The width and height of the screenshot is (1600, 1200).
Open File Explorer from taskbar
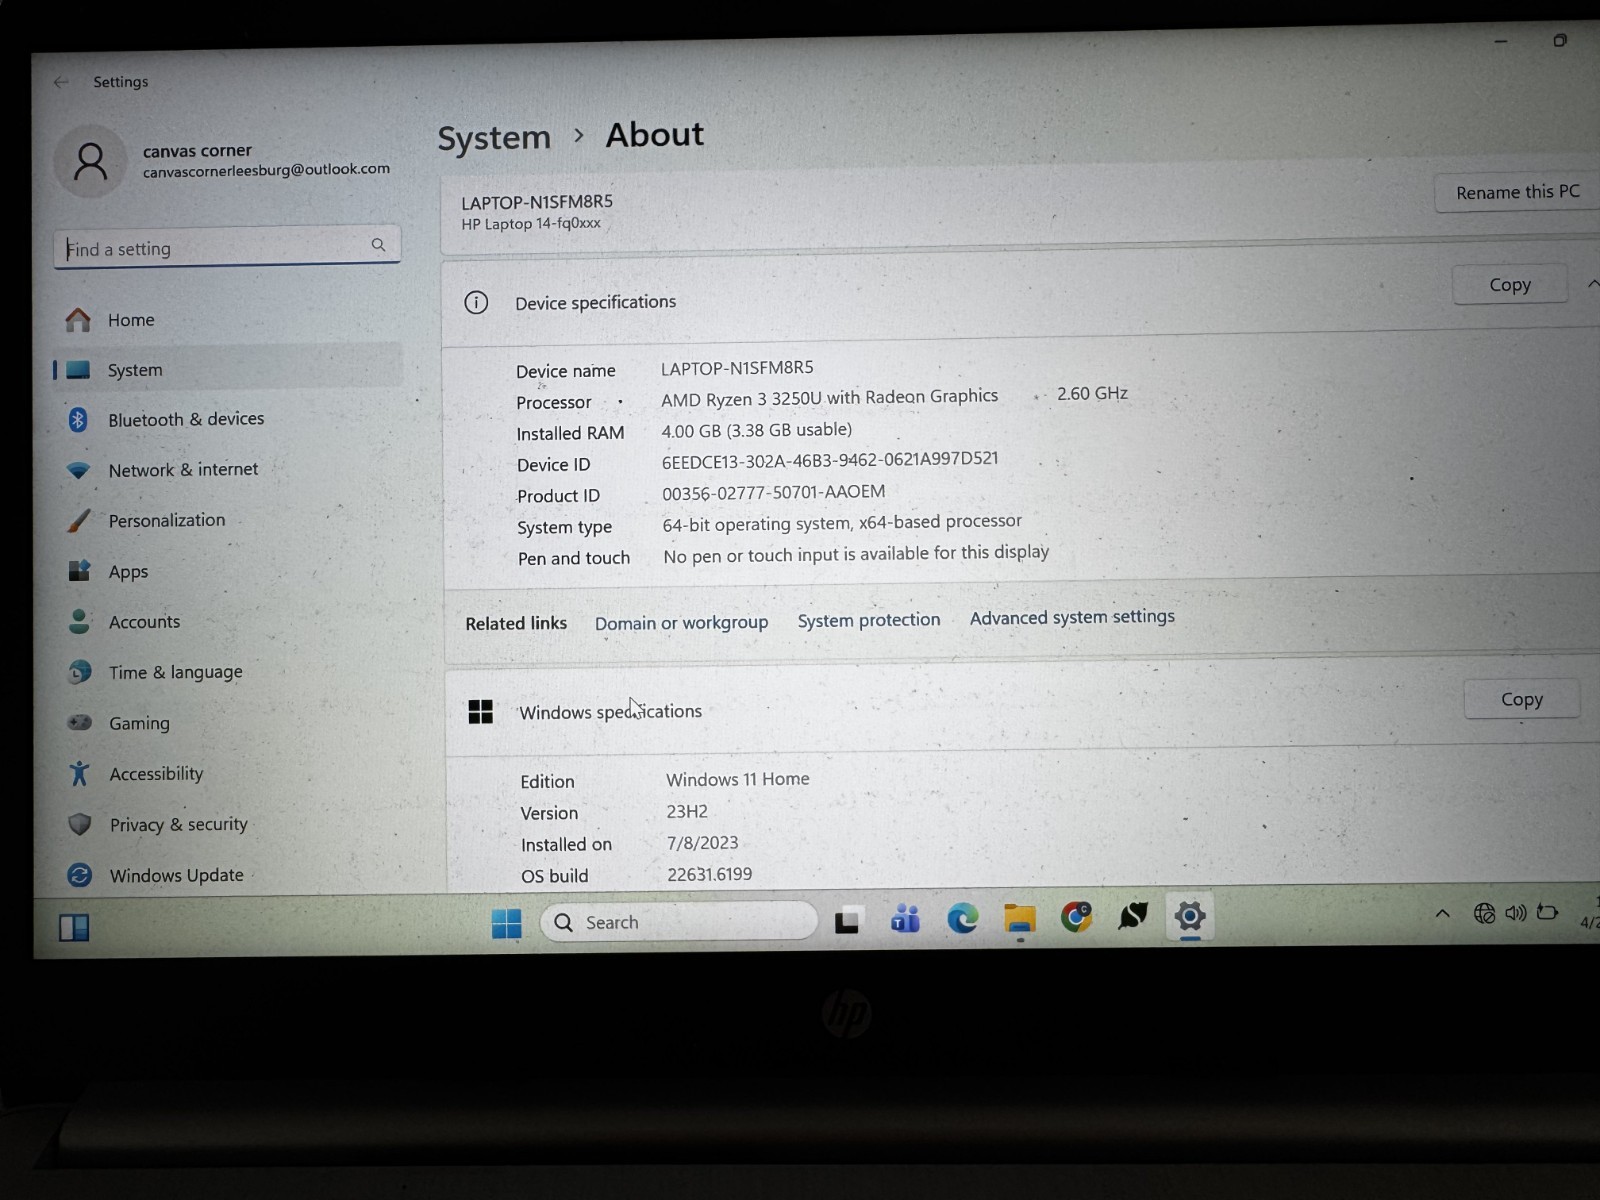pyautogui.click(x=1020, y=917)
